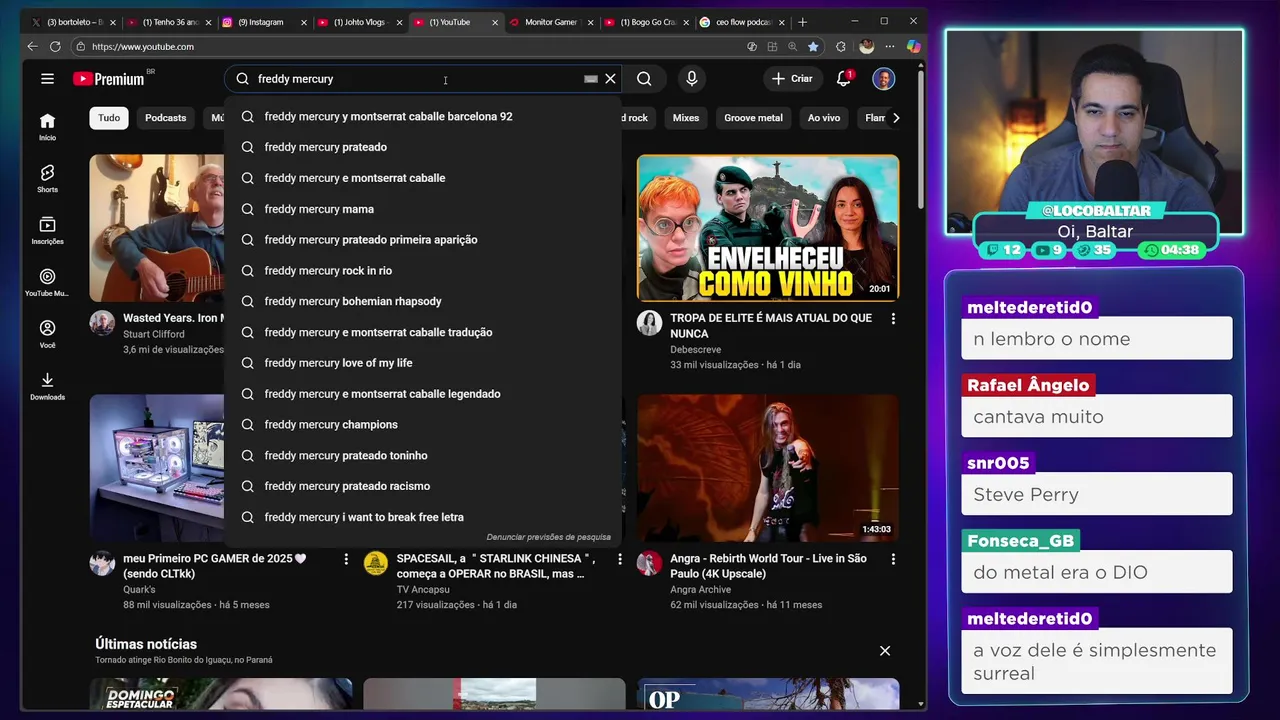Open the browser three-dot settings menu
The width and height of the screenshot is (1280, 720).
pyautogui.click(x=889, y=47)
